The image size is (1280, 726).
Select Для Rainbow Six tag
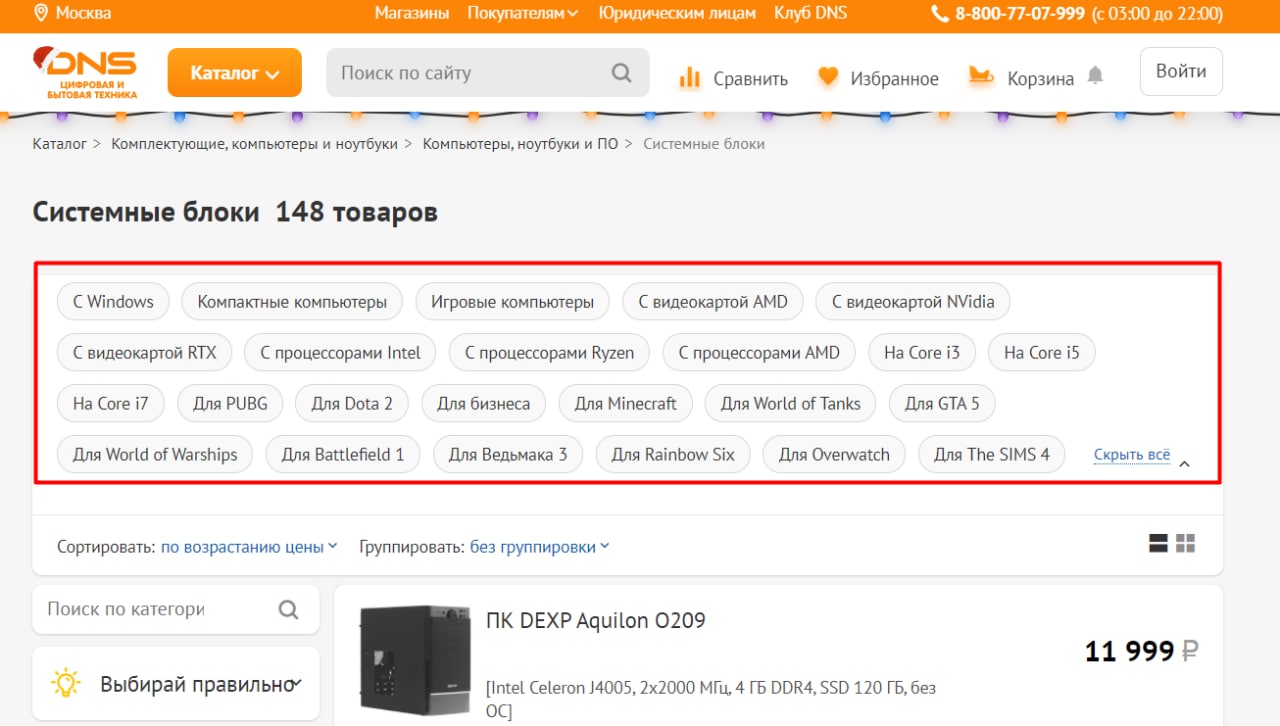[x=673, y=455]
